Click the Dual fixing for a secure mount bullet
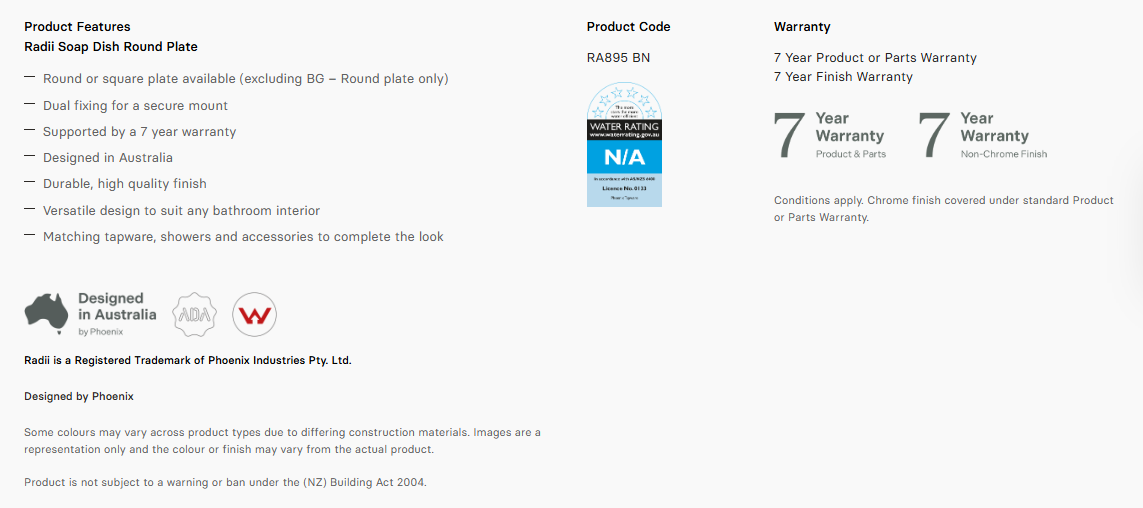This screenshot has width=1143, height=508. click(x=136, y=106)
